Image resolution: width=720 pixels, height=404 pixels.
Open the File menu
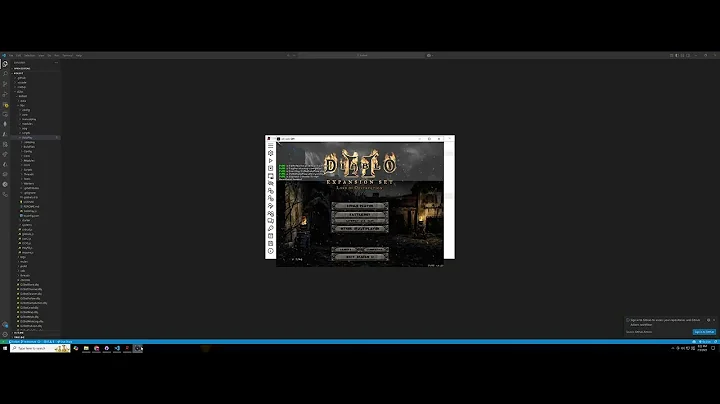click(11, 56)
